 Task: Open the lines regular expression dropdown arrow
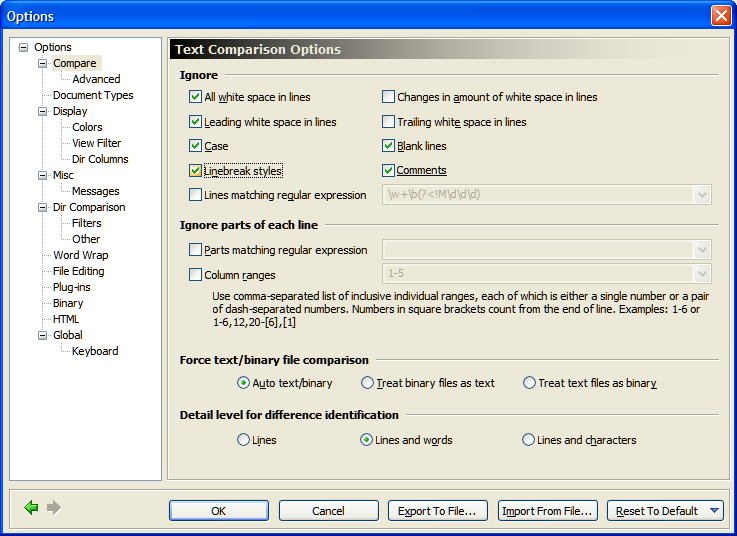point(702,195)
